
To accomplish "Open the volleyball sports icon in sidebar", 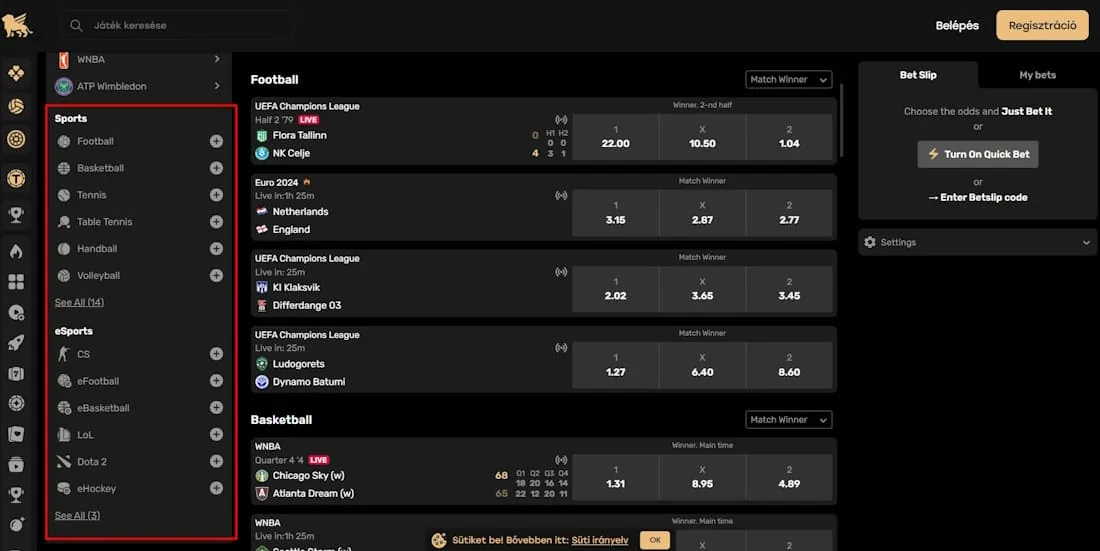I will (x=16, y=106).
